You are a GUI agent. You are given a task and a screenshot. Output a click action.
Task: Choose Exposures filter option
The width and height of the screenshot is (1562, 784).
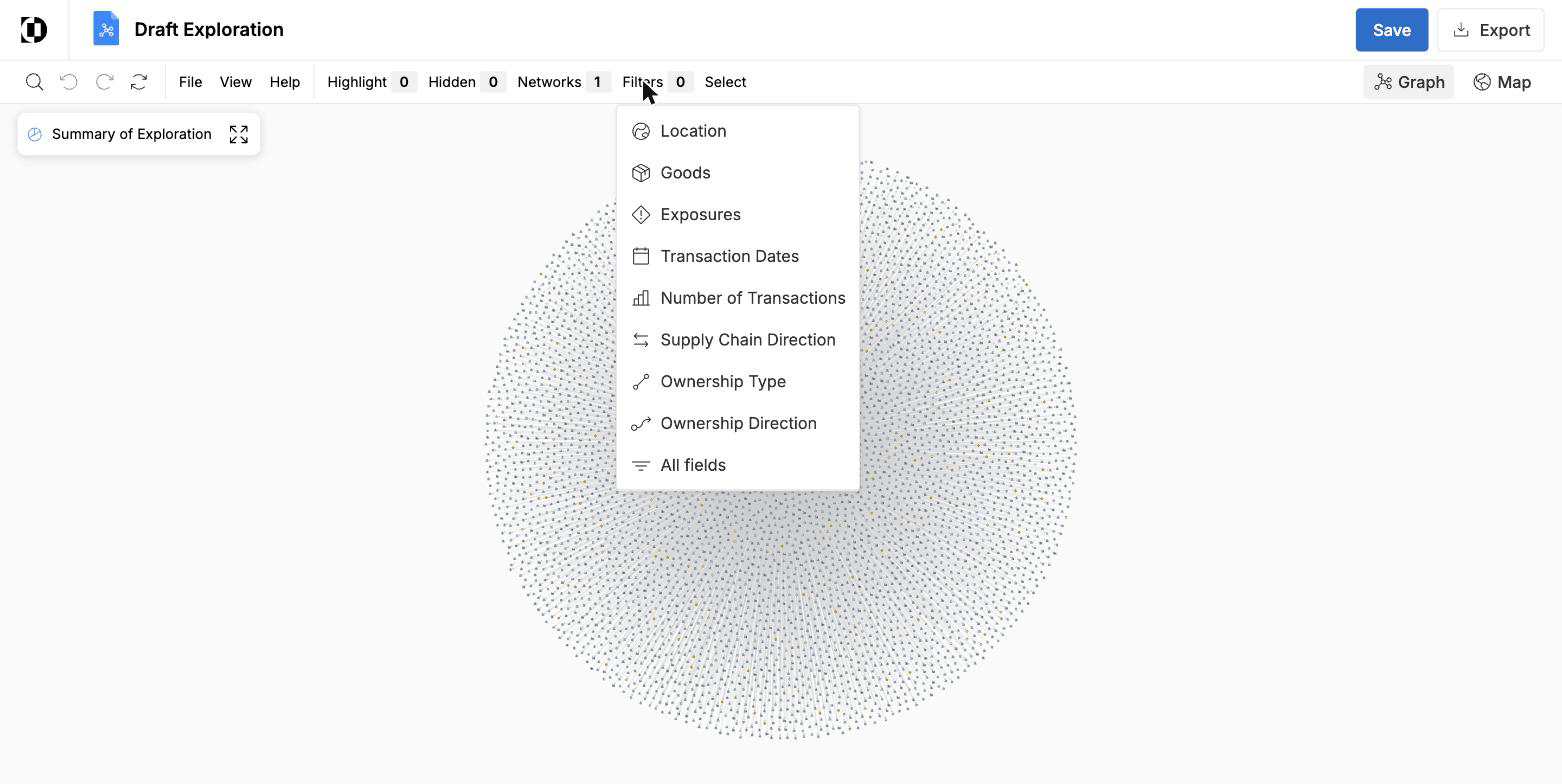738,215
